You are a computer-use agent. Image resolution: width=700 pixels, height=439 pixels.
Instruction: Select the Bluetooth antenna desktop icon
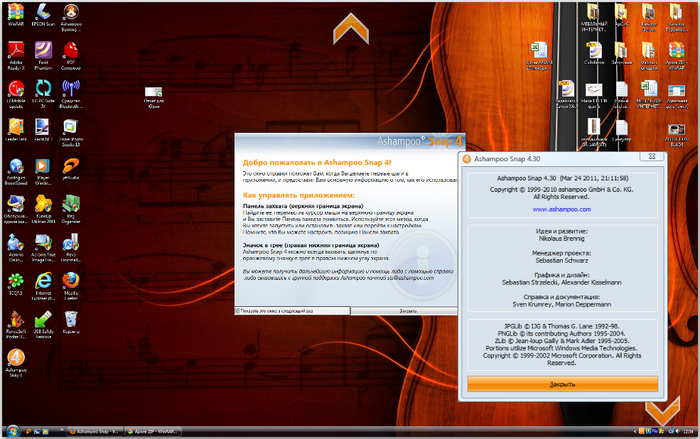tap(71, 94)
